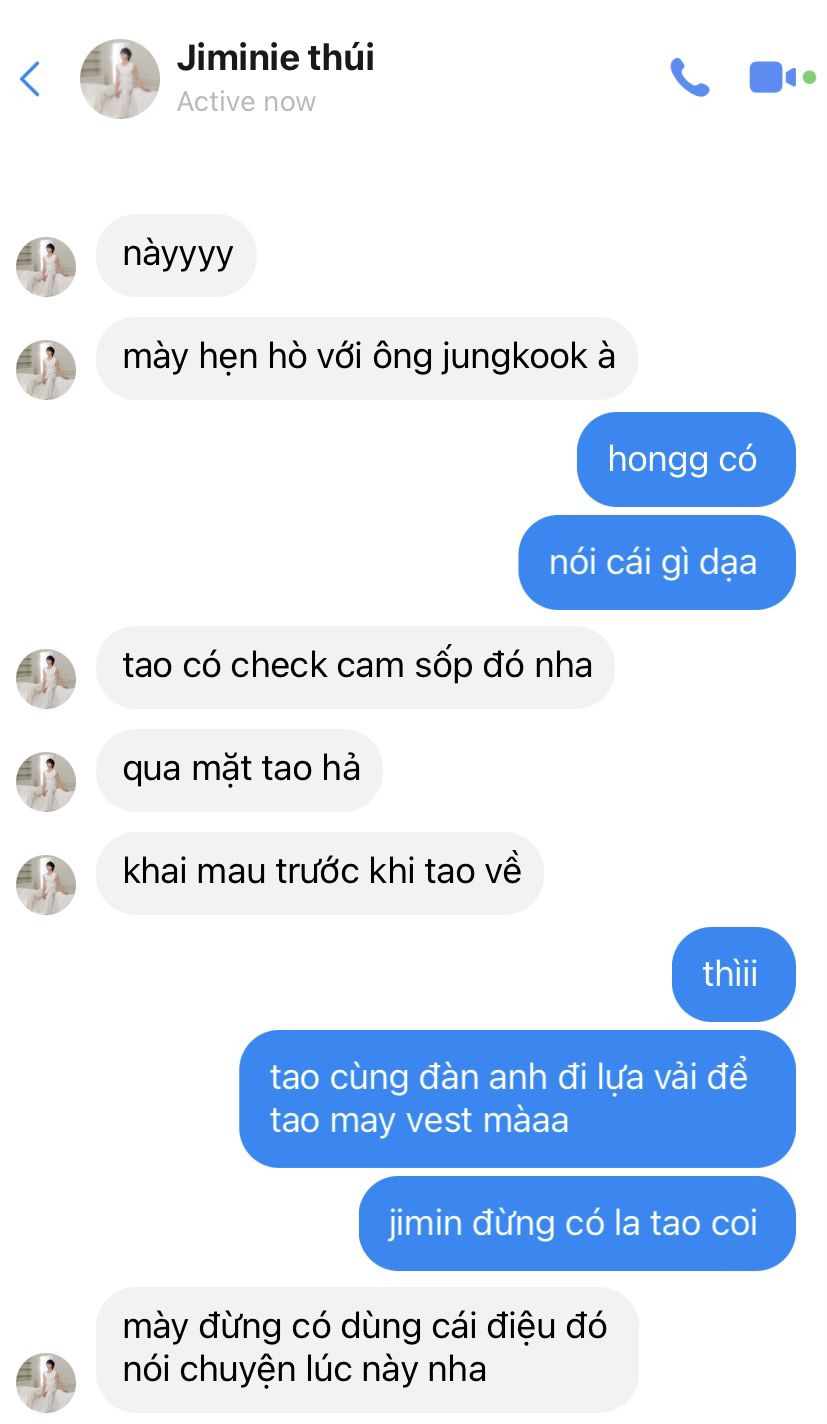The width and height of the screenshot is (827, 1424).
Task: Select the 'mày hẹn hò với ông jungkook à' bubble
Action: [367, 358]
